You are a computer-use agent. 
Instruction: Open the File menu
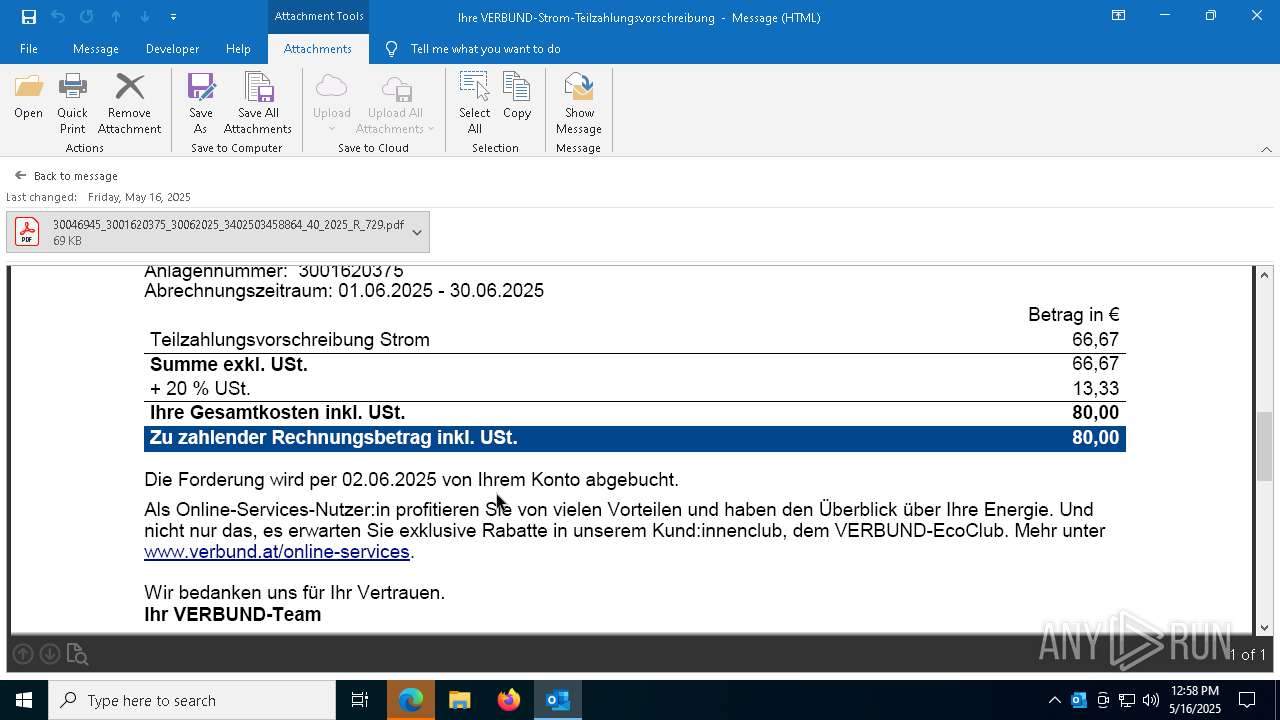(x=29, y=49)
